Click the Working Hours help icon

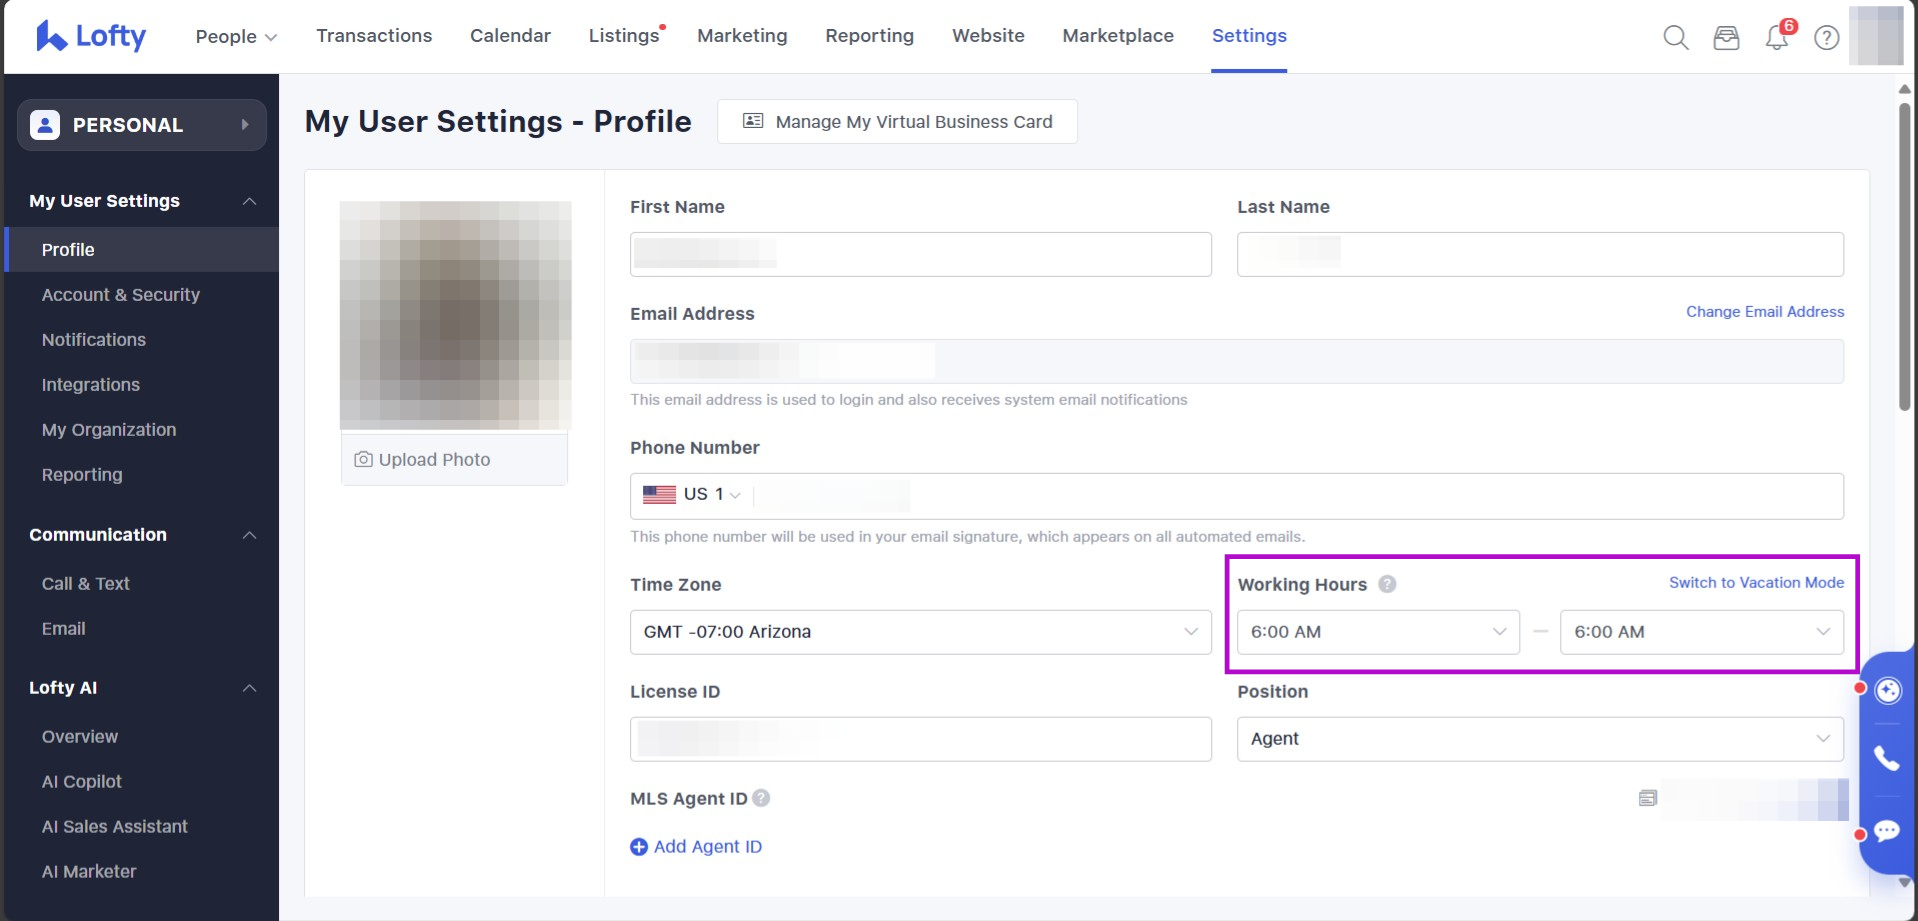tap(1387, 584)
